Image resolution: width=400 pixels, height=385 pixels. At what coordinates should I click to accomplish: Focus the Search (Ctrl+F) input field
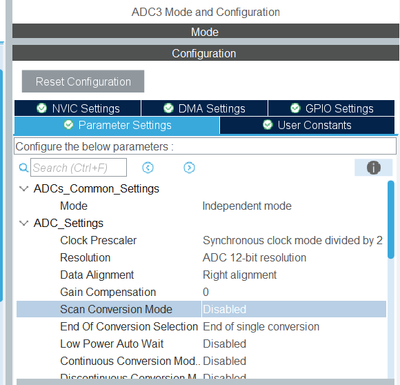pyautogui.click(x=78, y=168)
